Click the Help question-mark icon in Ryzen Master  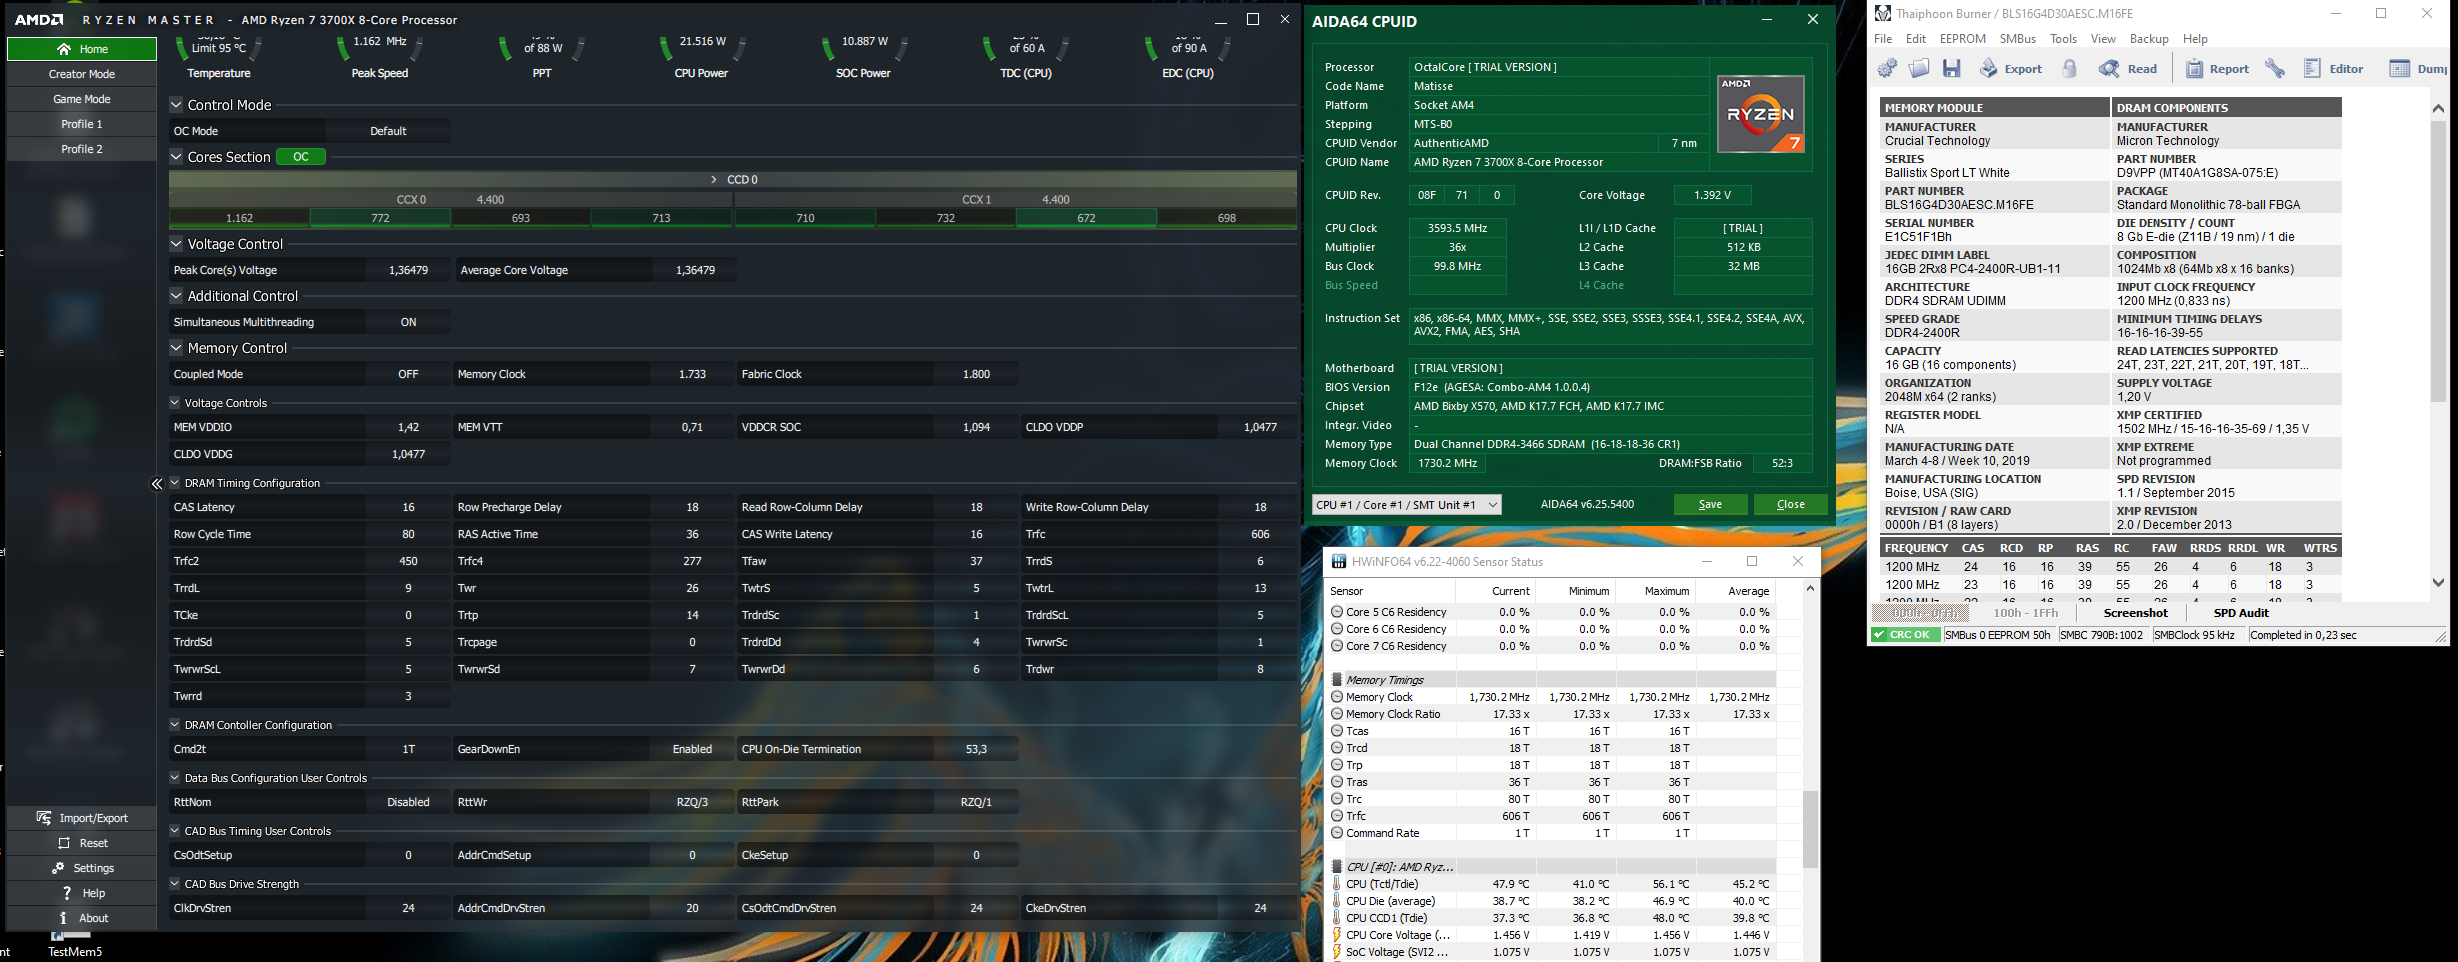66,893
